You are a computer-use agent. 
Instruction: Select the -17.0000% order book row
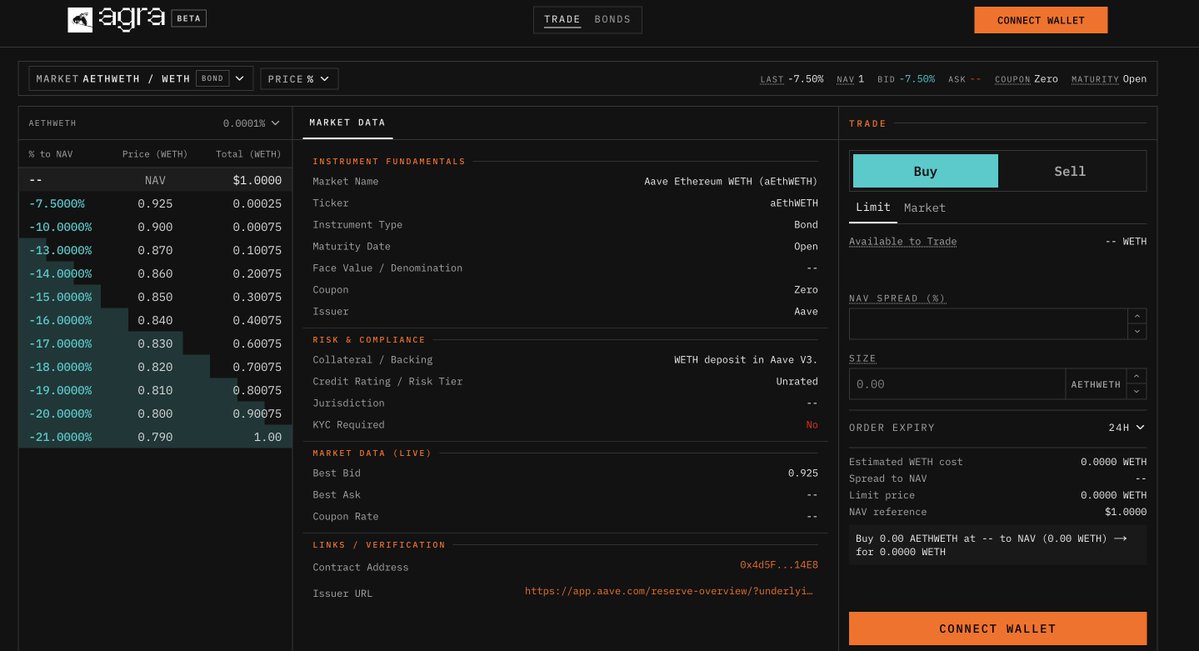[x=155, y=343]
